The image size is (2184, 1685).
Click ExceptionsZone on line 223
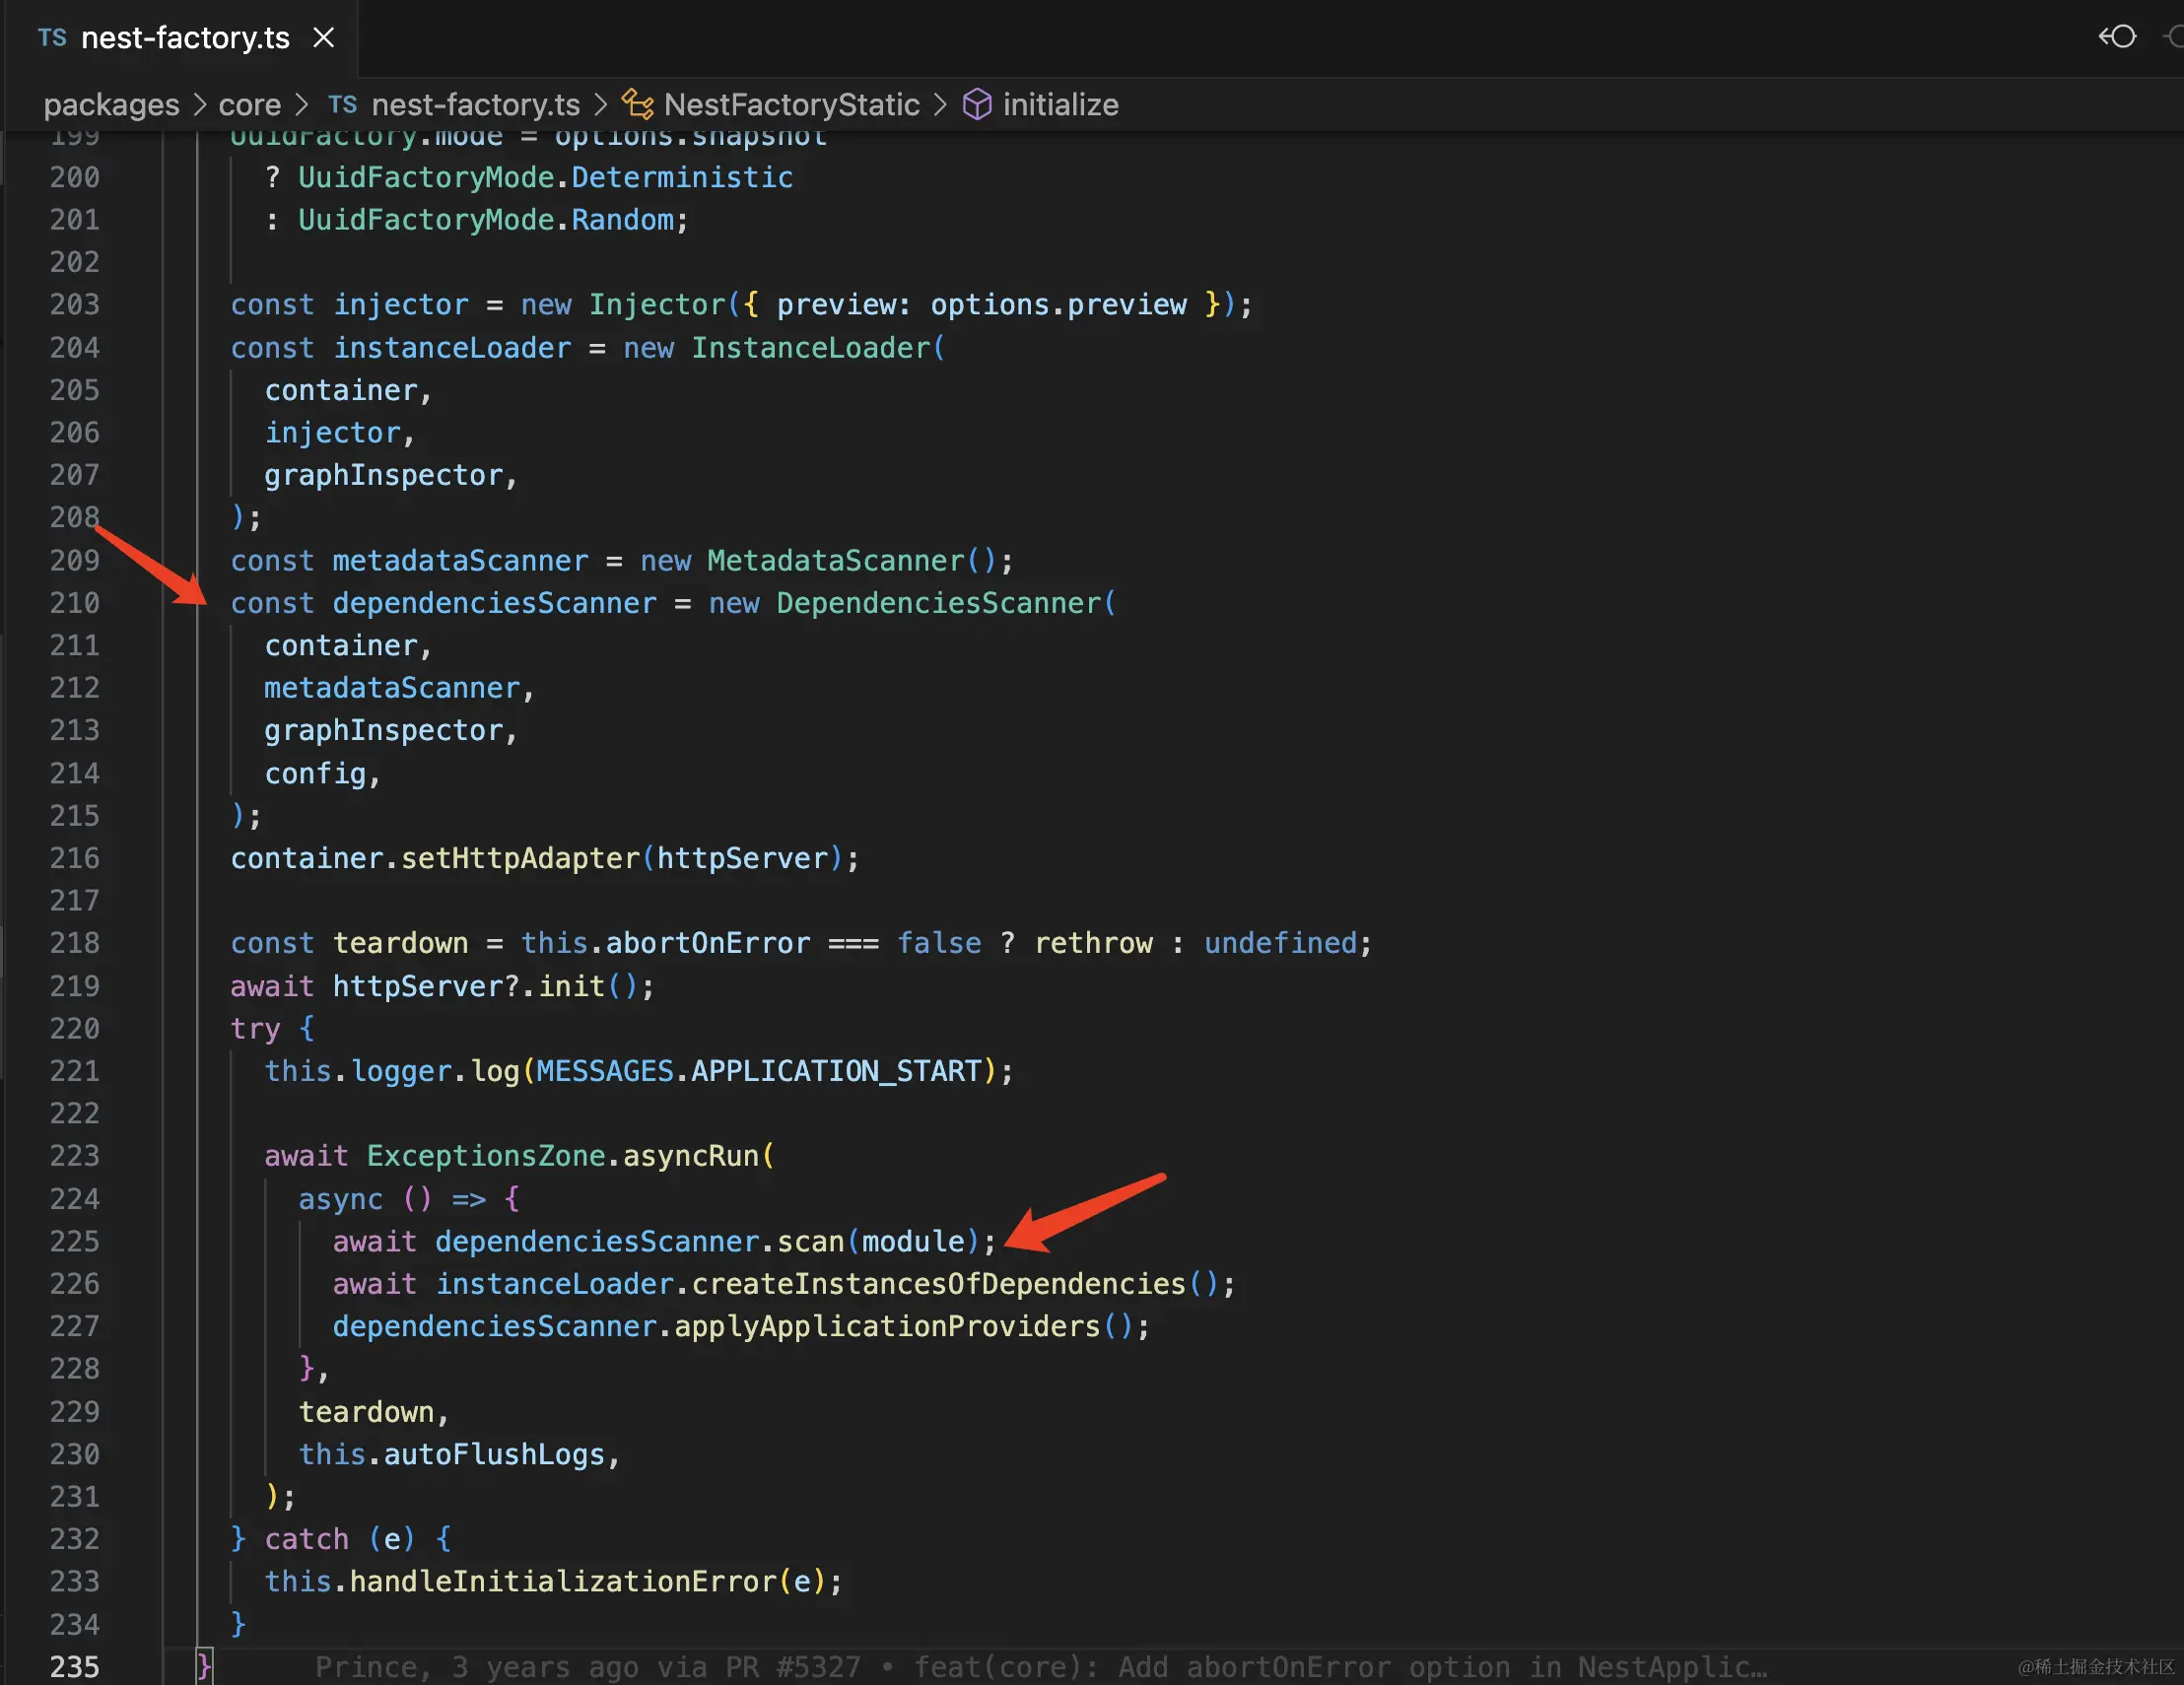pyautogui.click(x=486, y=1156)
